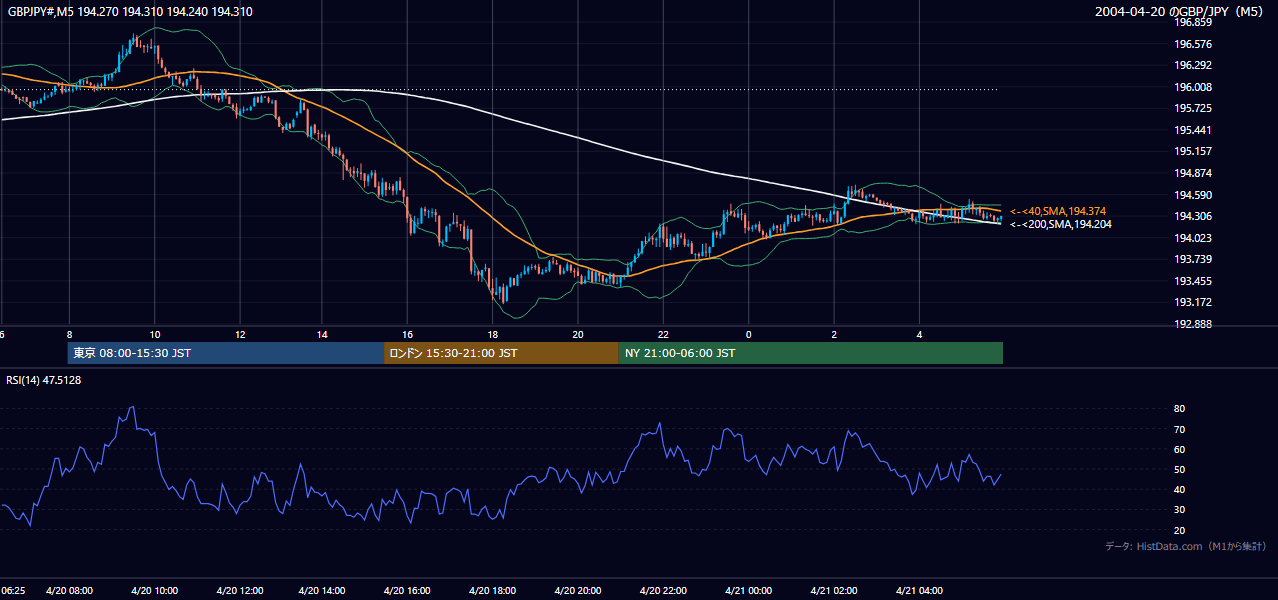
Task: Click the 06:25 bottom time label
Action: (x=13, y=591)
